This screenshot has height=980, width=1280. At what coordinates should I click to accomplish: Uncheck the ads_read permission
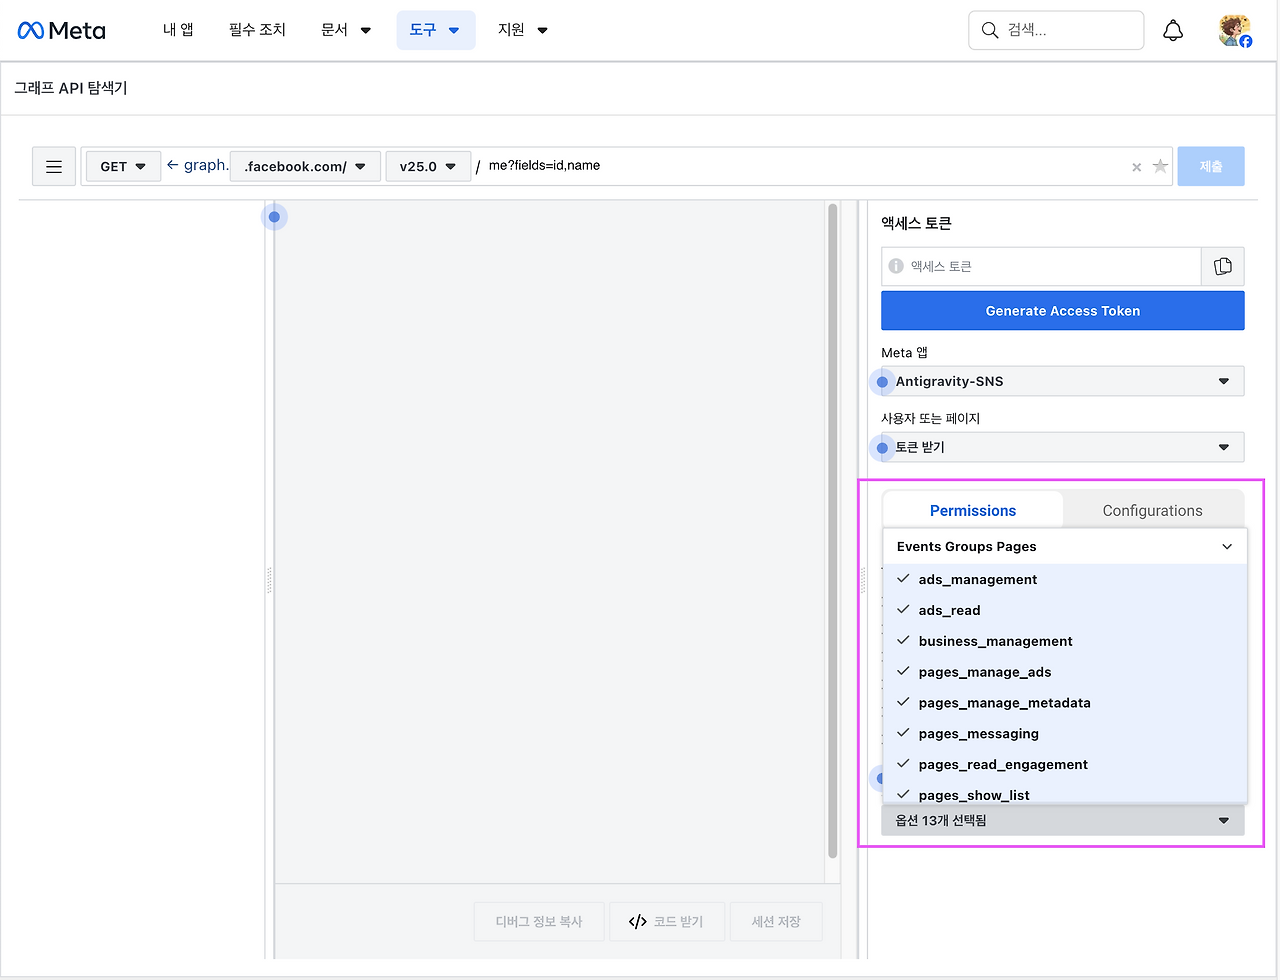click(1065, 610)
